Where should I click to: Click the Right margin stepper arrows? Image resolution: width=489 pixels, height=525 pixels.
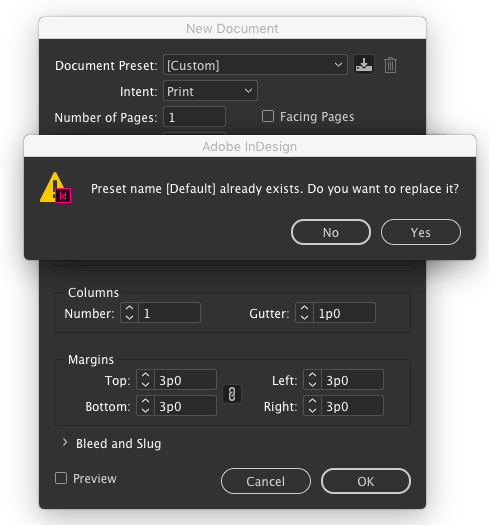[x=312, y=406]
